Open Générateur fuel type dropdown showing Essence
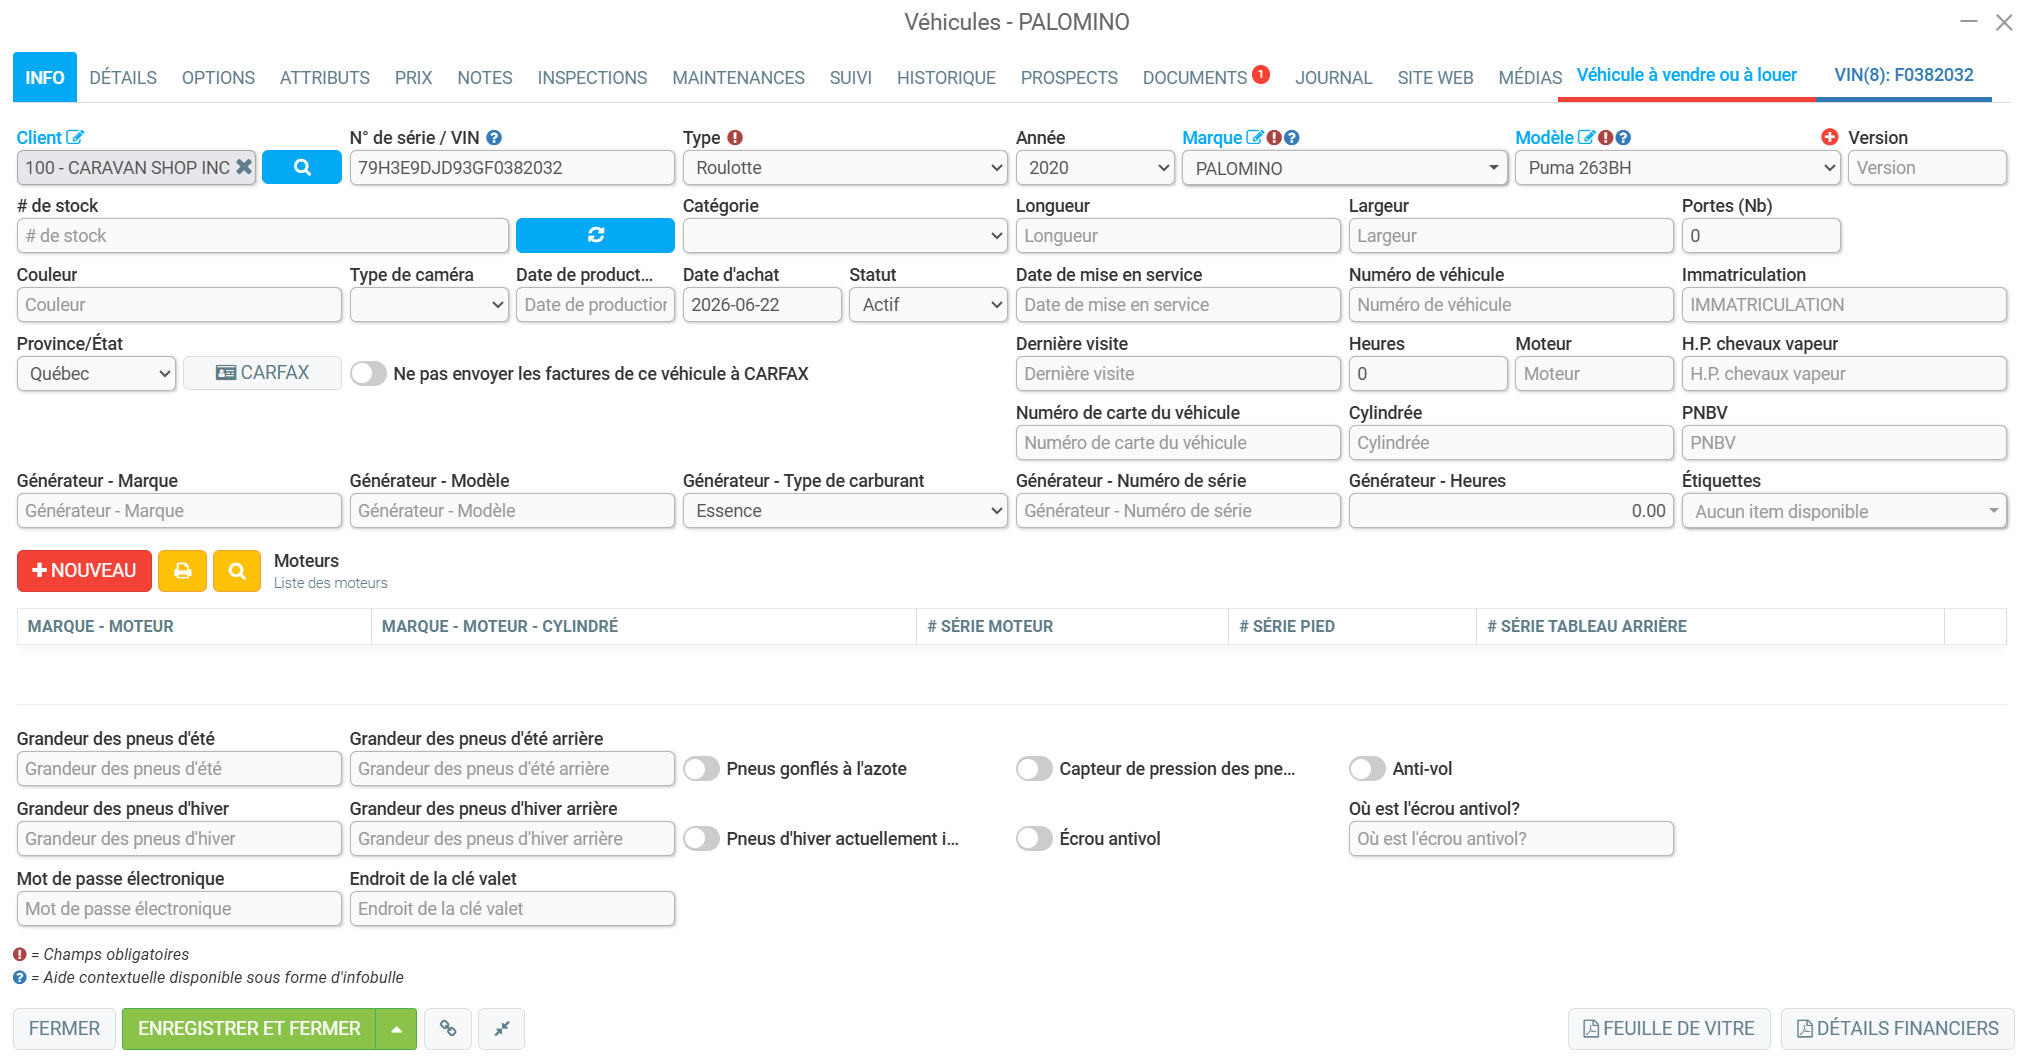The width and height of the screenshot is (2031, 1063). coord(845,511)
